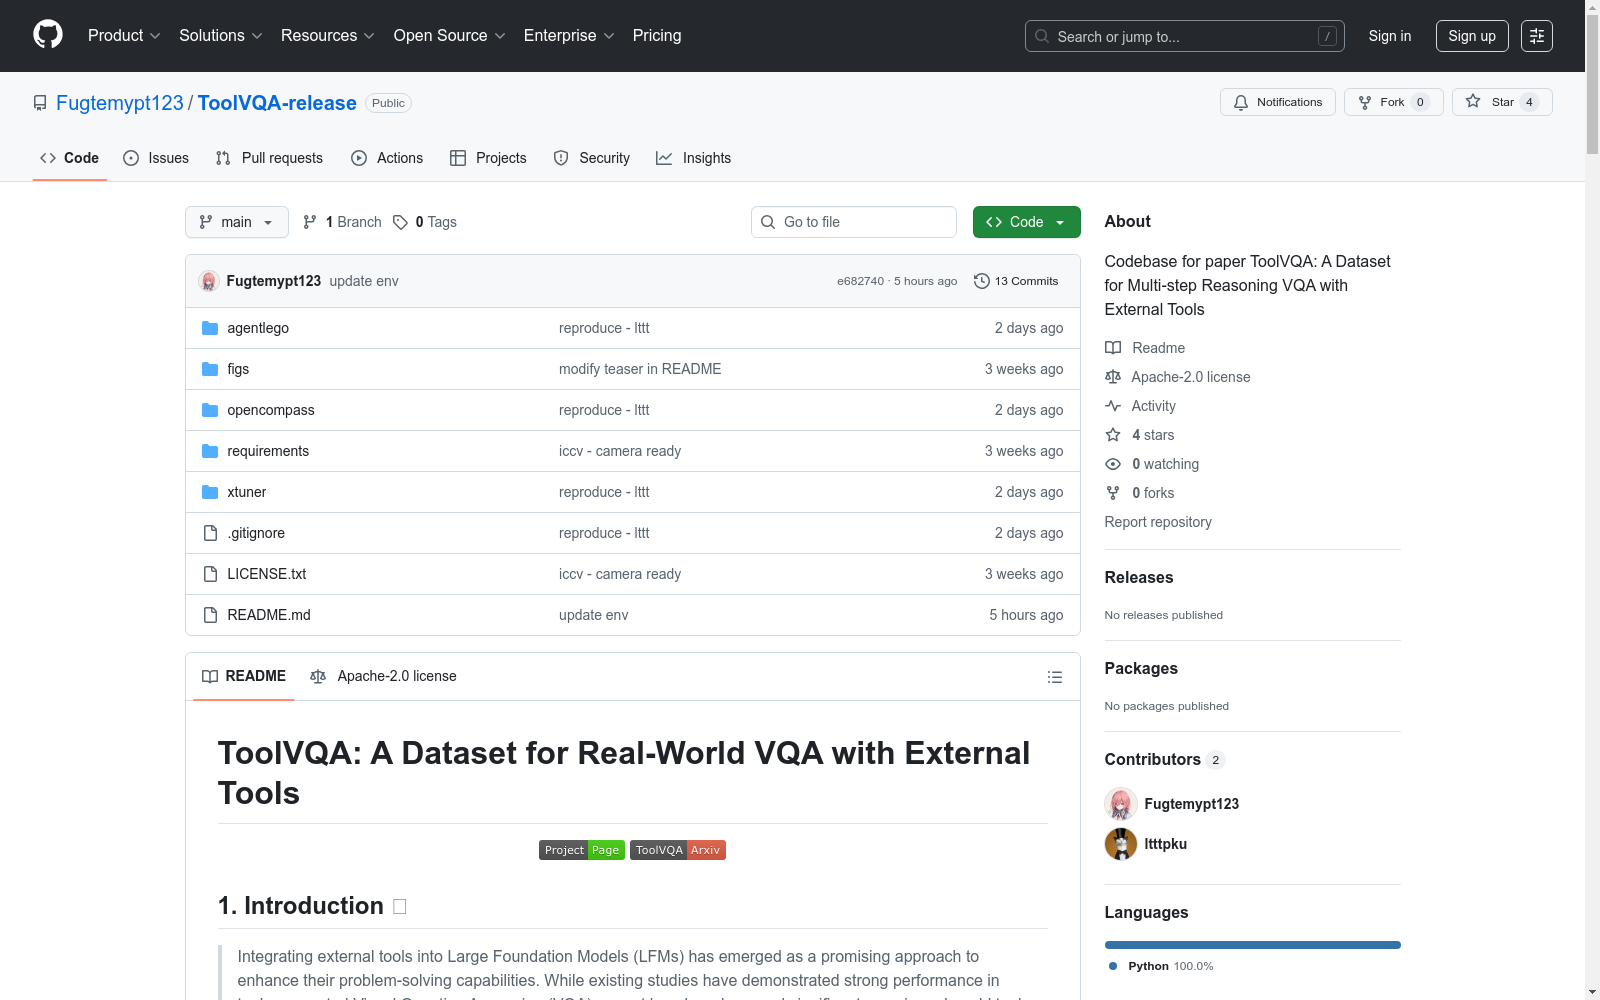Screen dimensions: 1600x1000
Task: Star the repository
Action: click(x=1502, y=102)
